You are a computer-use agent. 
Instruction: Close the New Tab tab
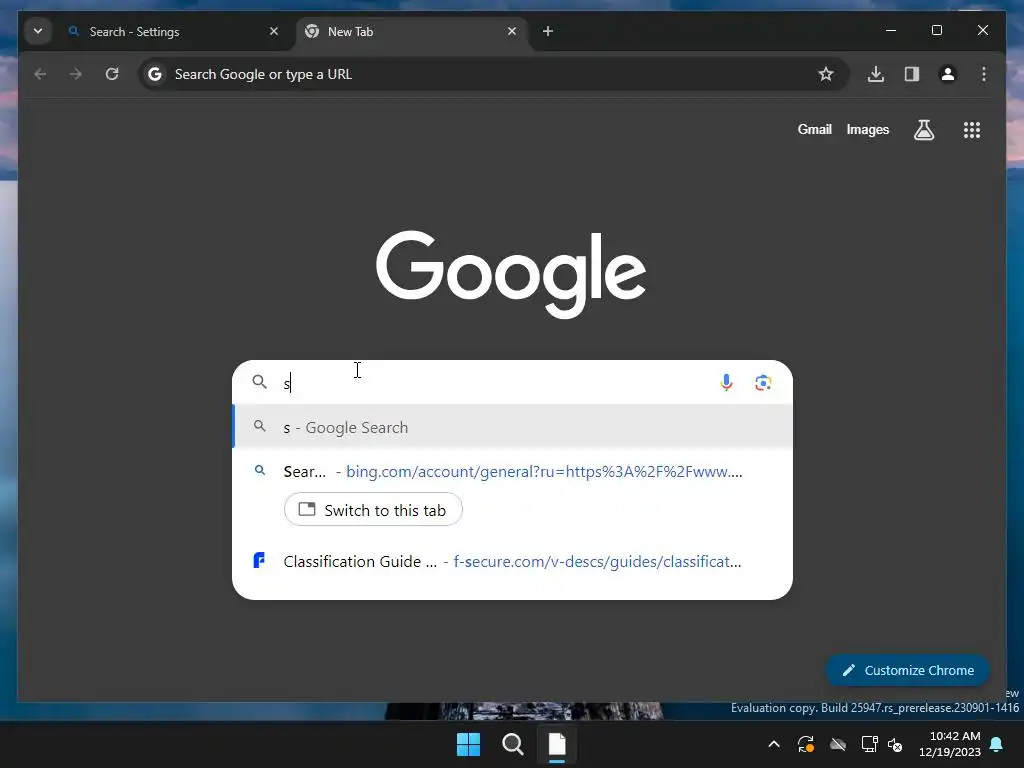click(512, 31)
